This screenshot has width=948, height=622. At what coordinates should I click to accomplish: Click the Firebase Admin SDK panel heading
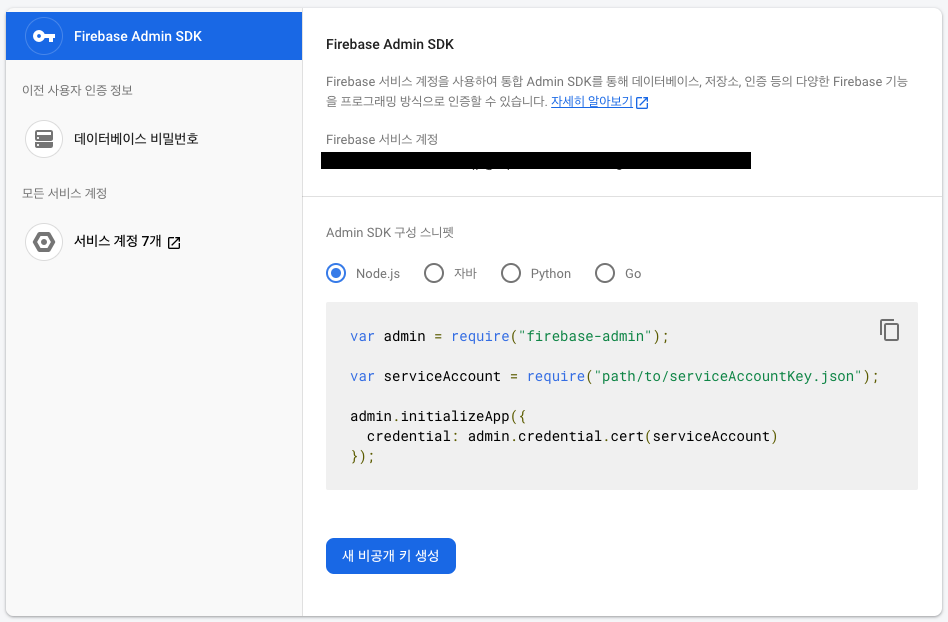point(390,44)
